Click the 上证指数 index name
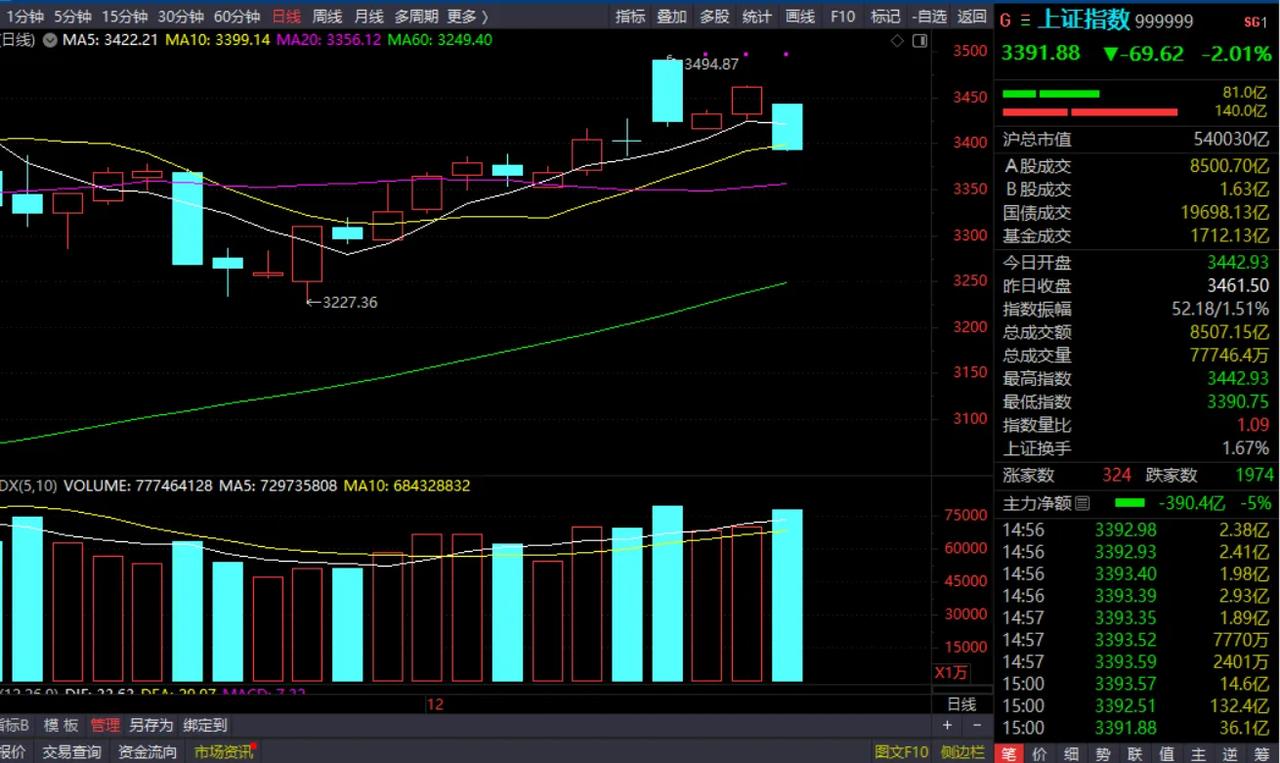The width and height of the screenshot is (1280, 763). [x=1085, y=20]
